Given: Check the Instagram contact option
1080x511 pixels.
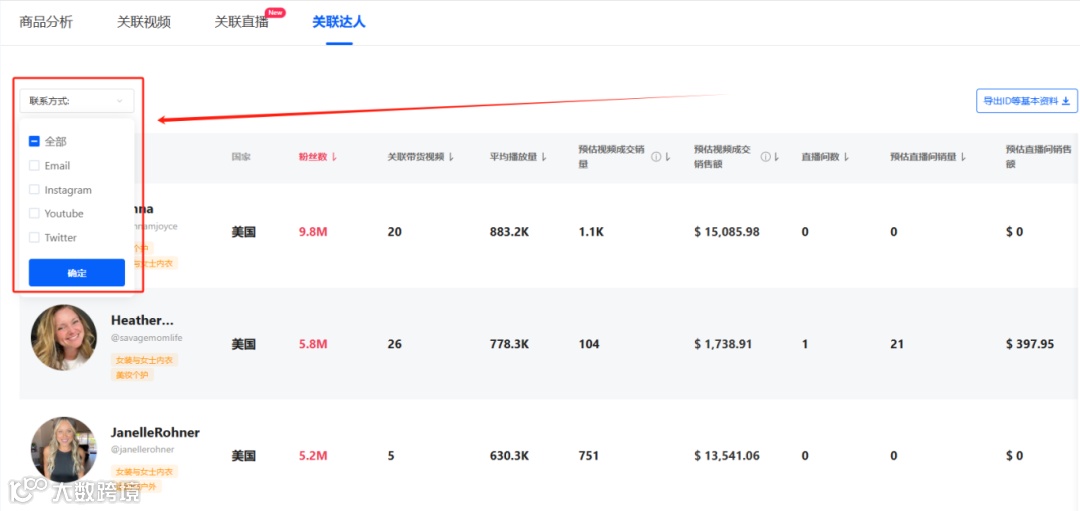Looking at the screenshot, I should click(x=34, y=190).
